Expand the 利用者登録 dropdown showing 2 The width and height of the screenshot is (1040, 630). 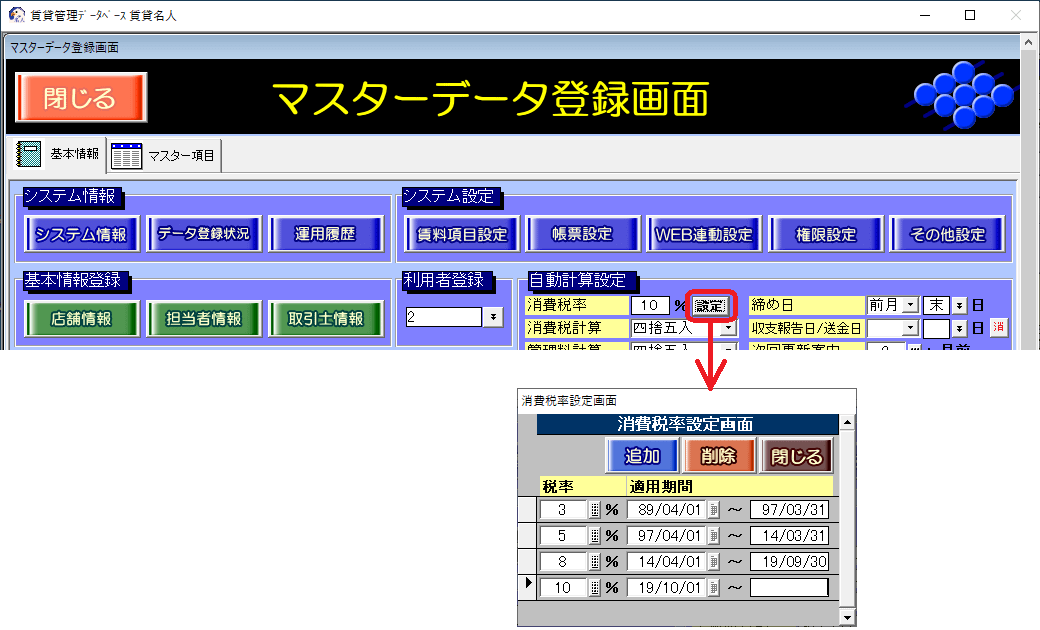(x=493, y=317)
